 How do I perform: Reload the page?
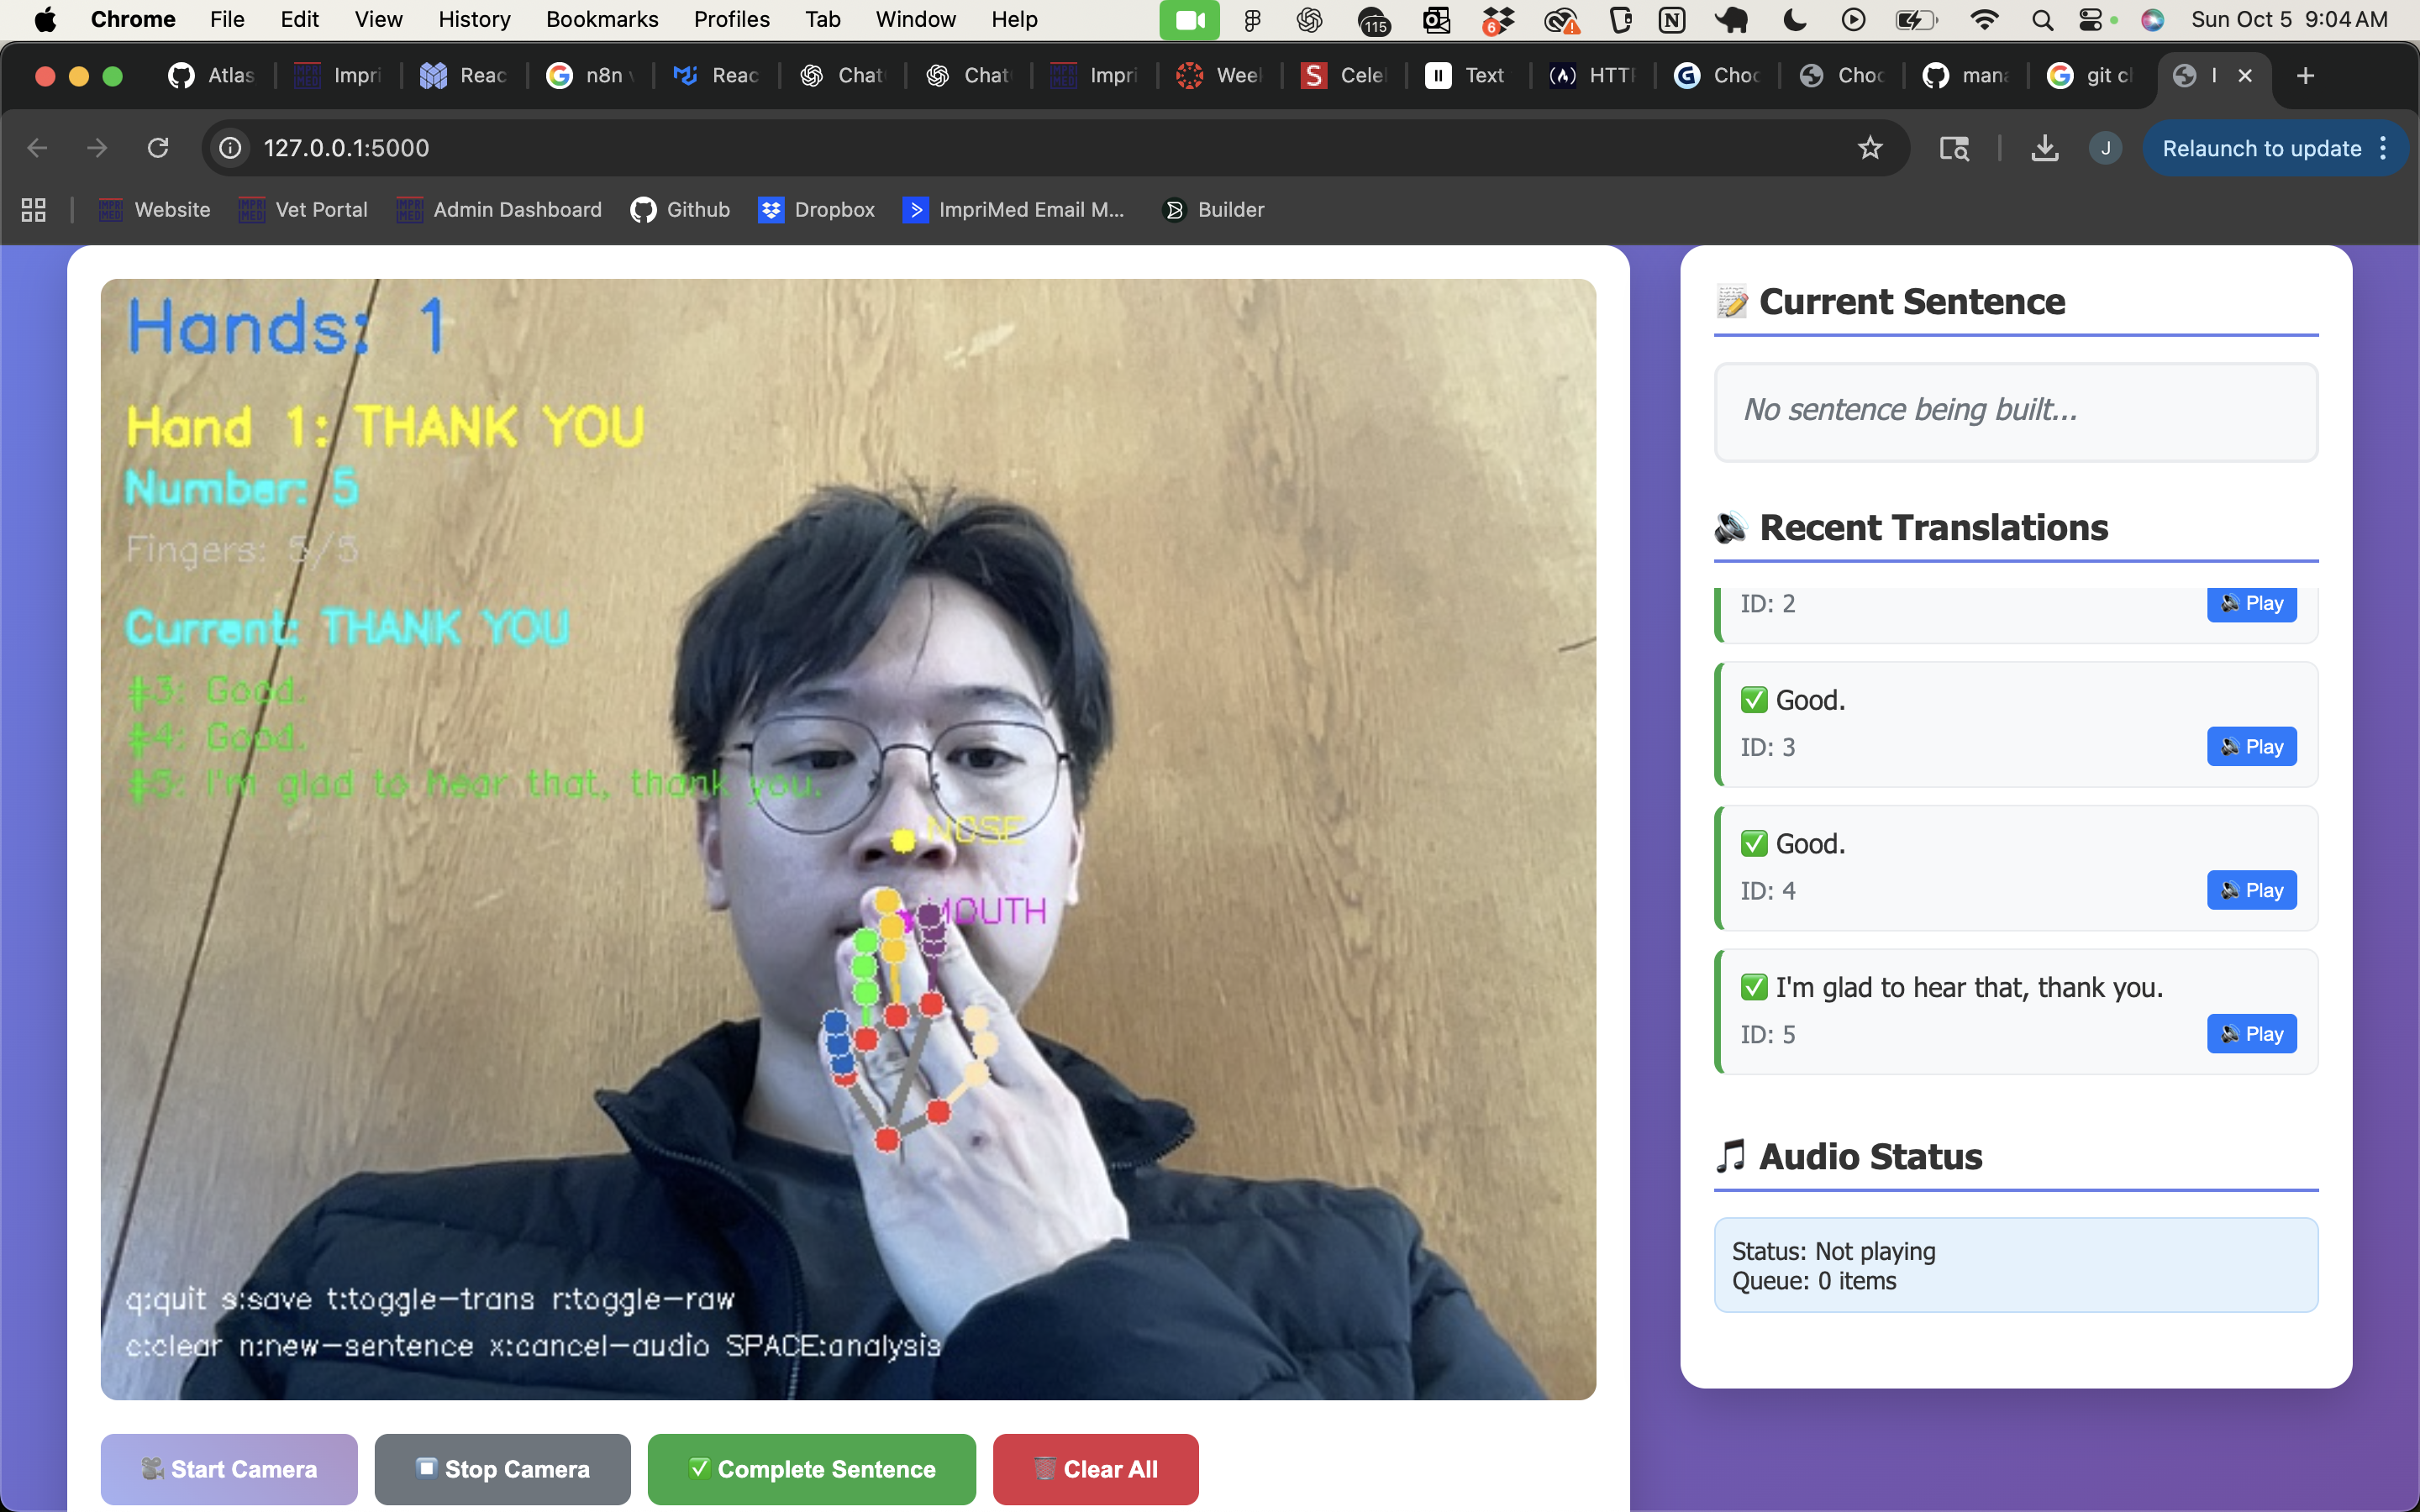[x=157, y=148]
